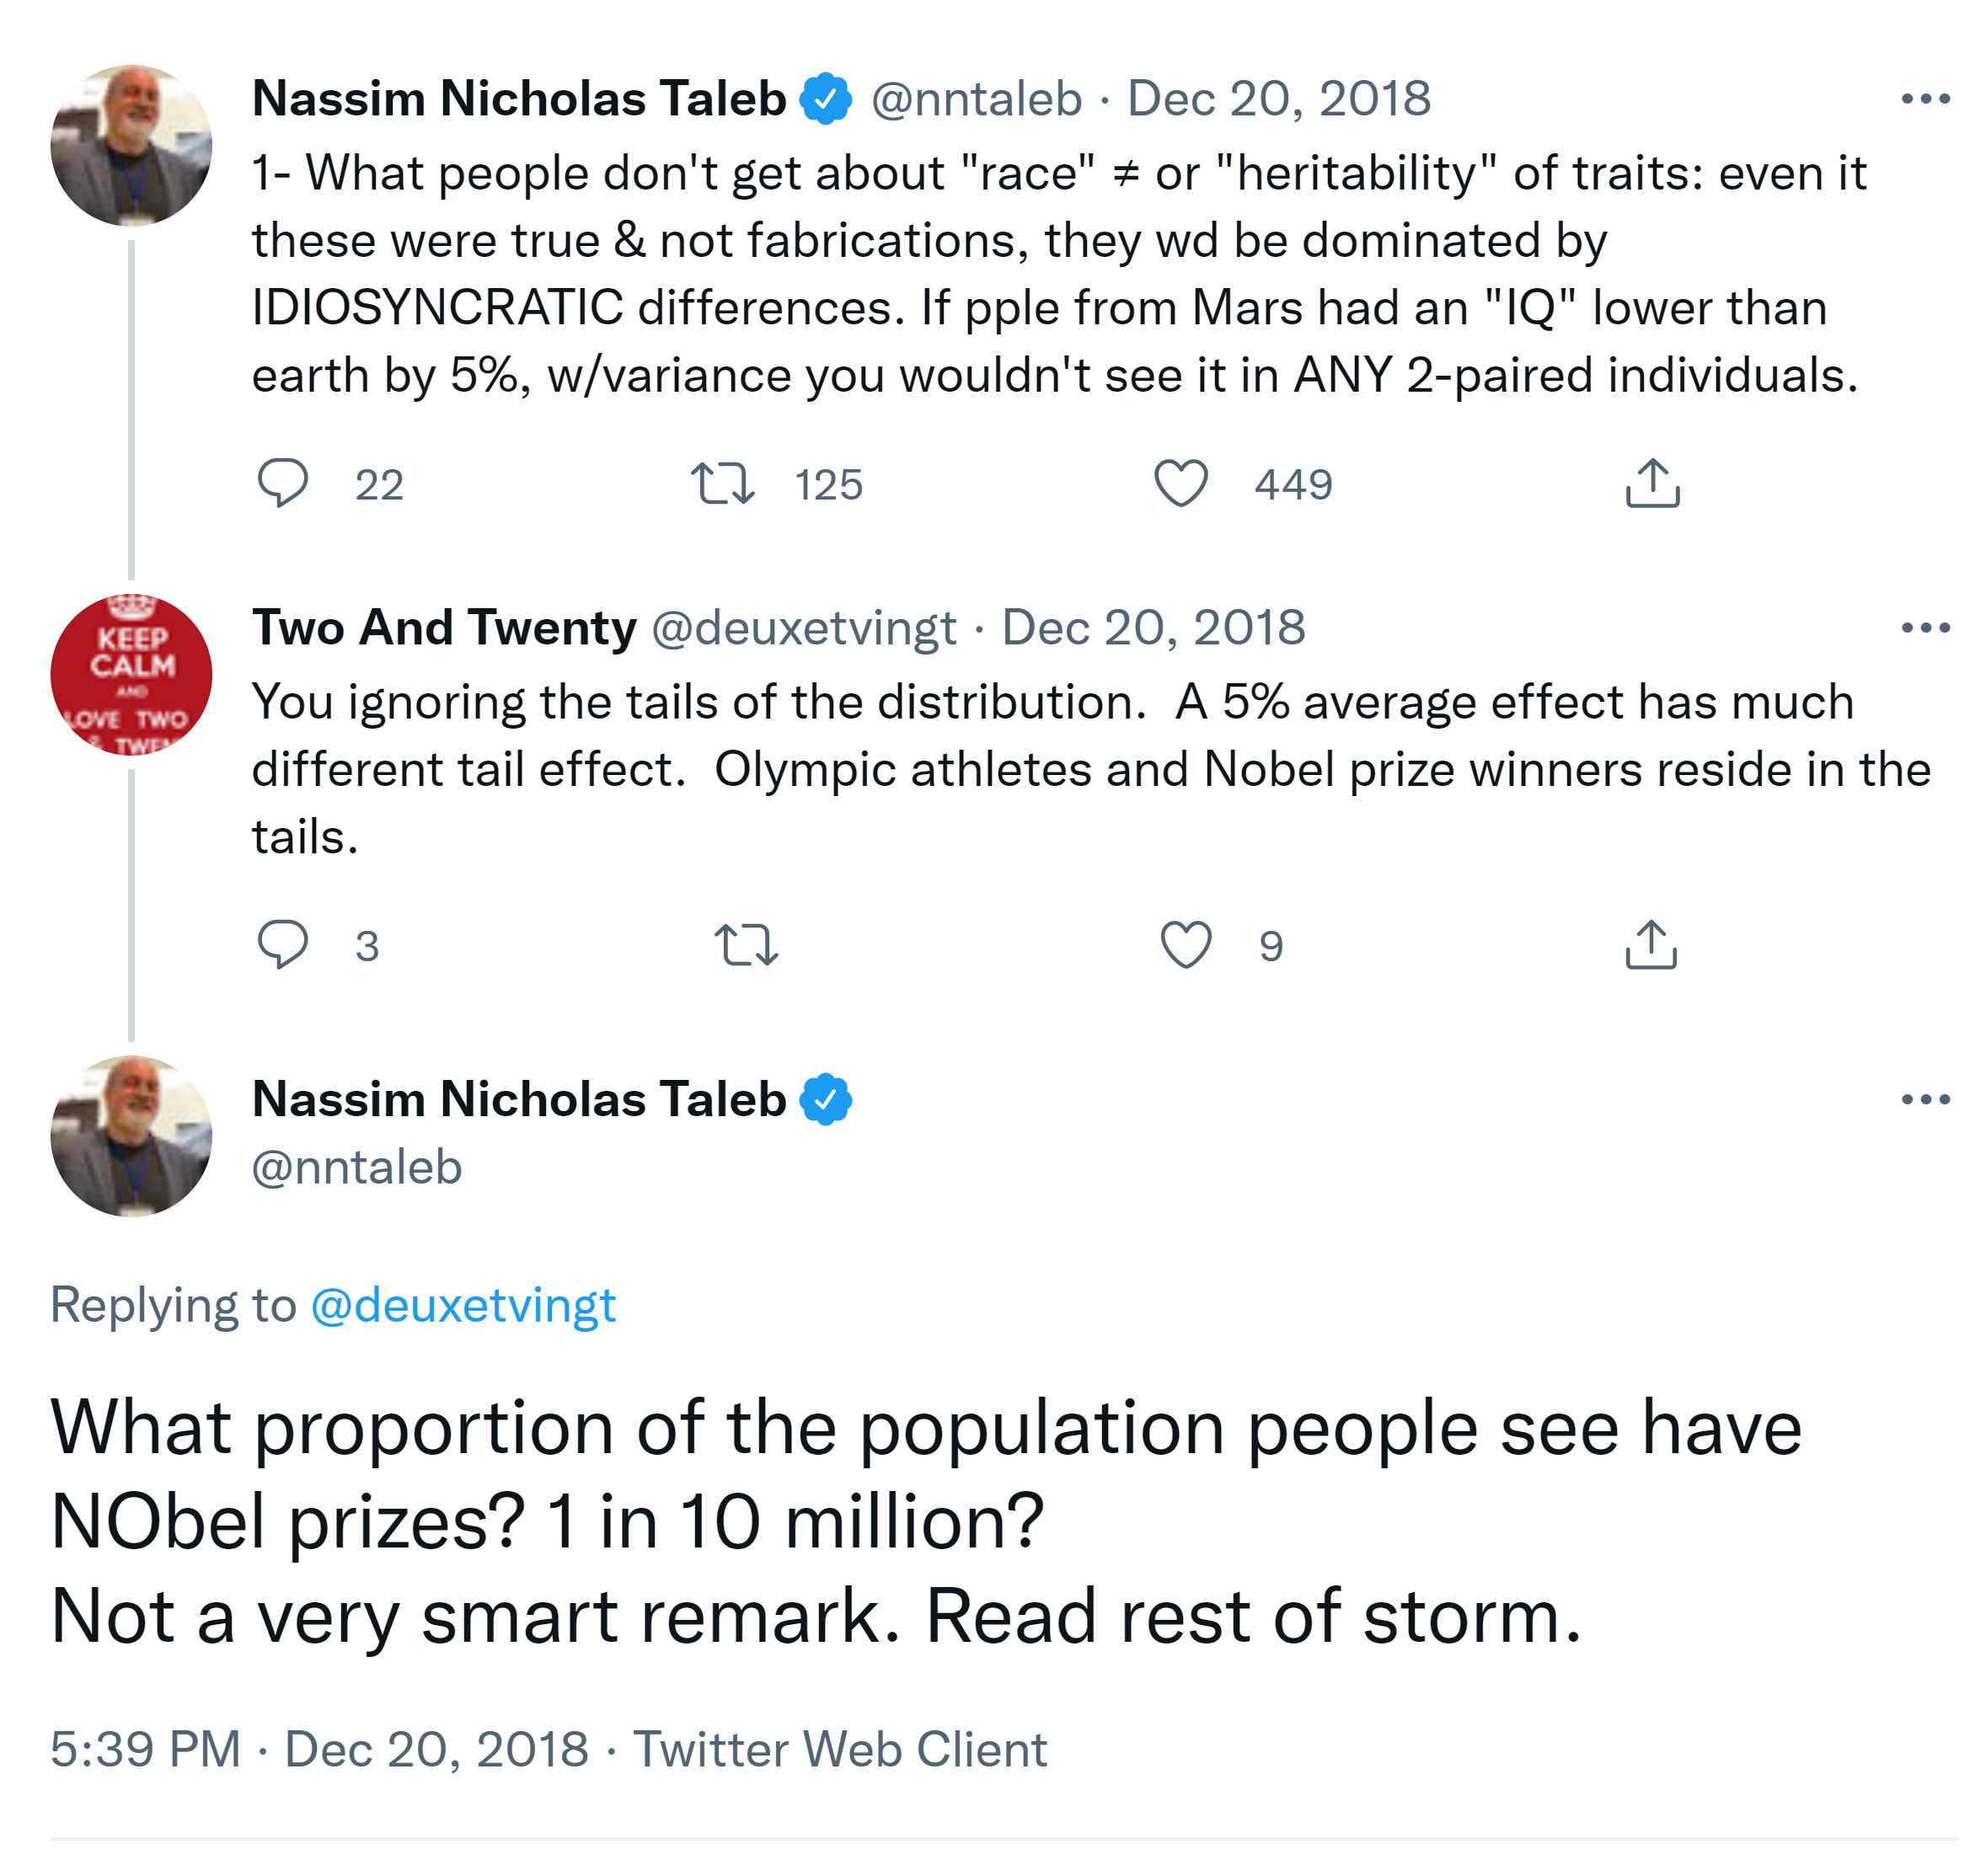This screenshot has height=1876, width=1986.
Task: Share Two And Twenty's tweet
Action: (x=1650, y=945)
